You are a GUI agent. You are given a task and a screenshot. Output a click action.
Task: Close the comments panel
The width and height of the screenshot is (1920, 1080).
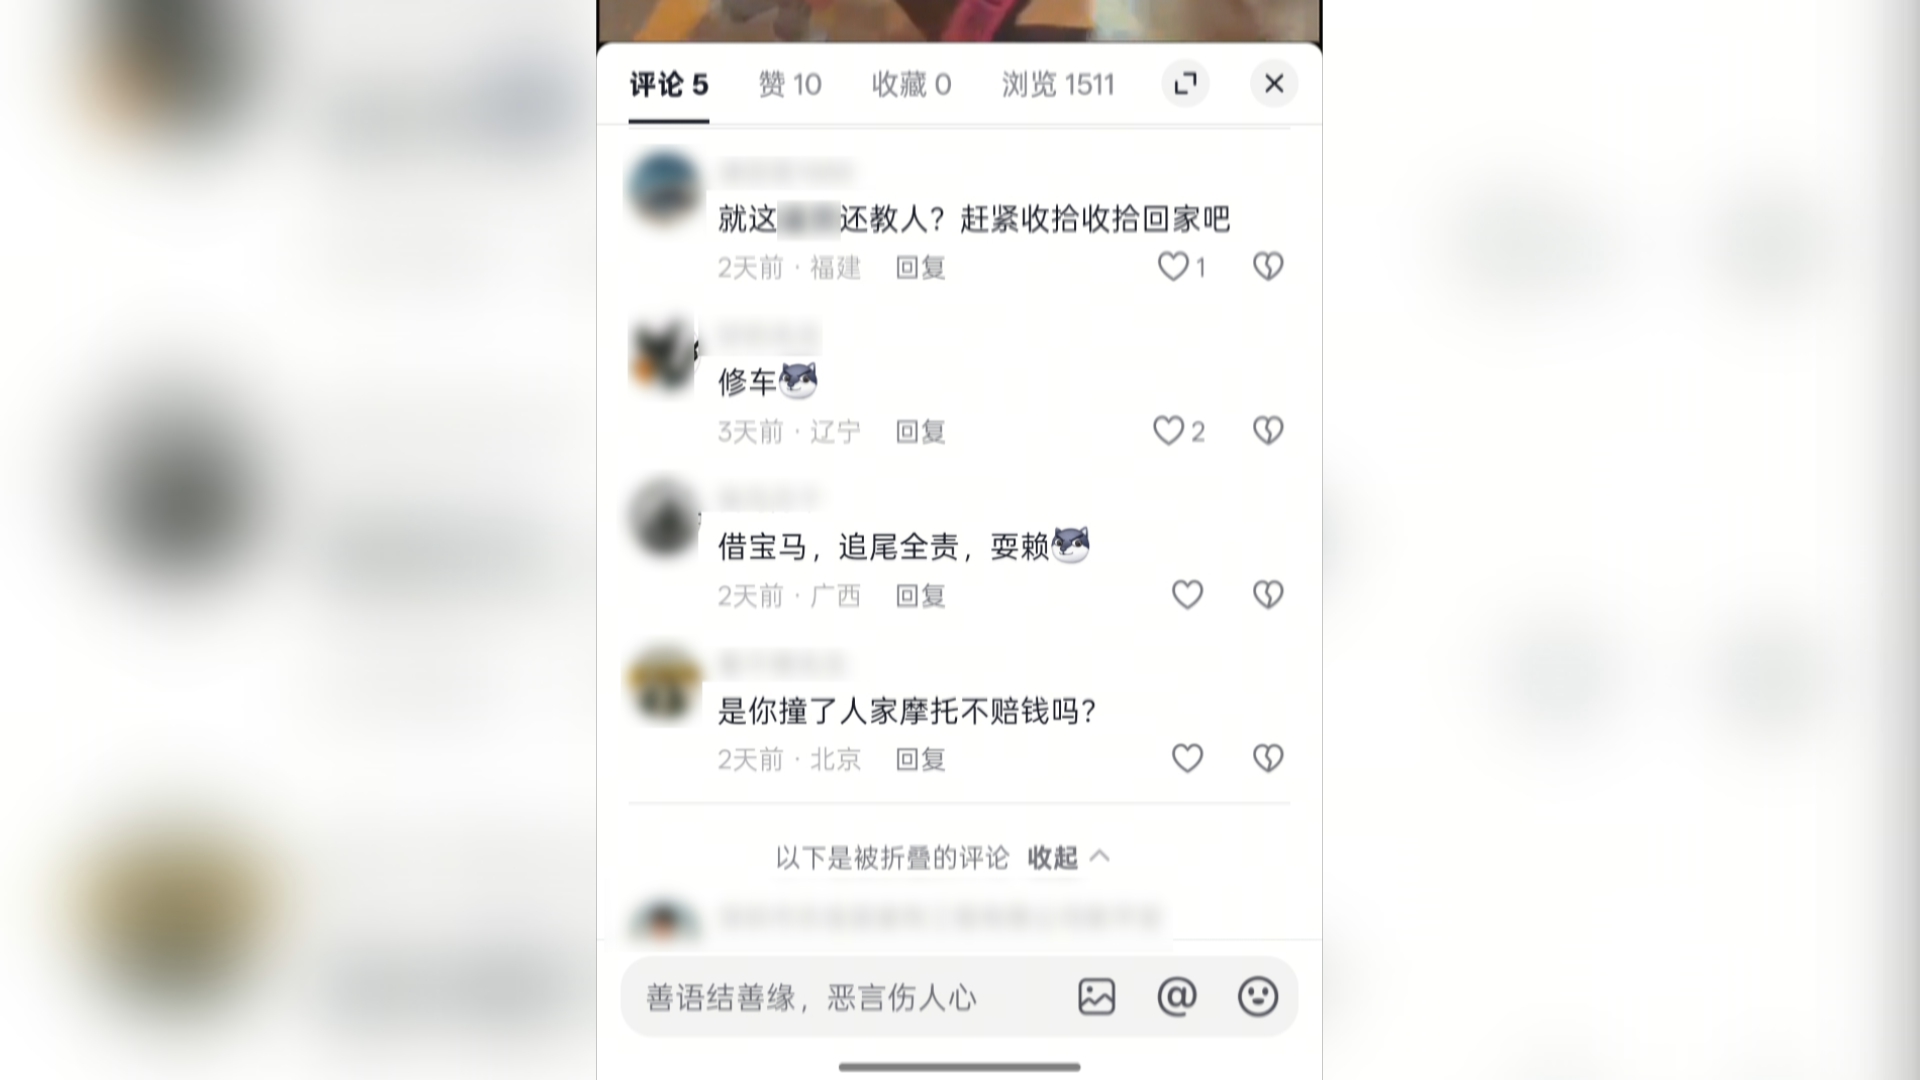(1274, 84)
